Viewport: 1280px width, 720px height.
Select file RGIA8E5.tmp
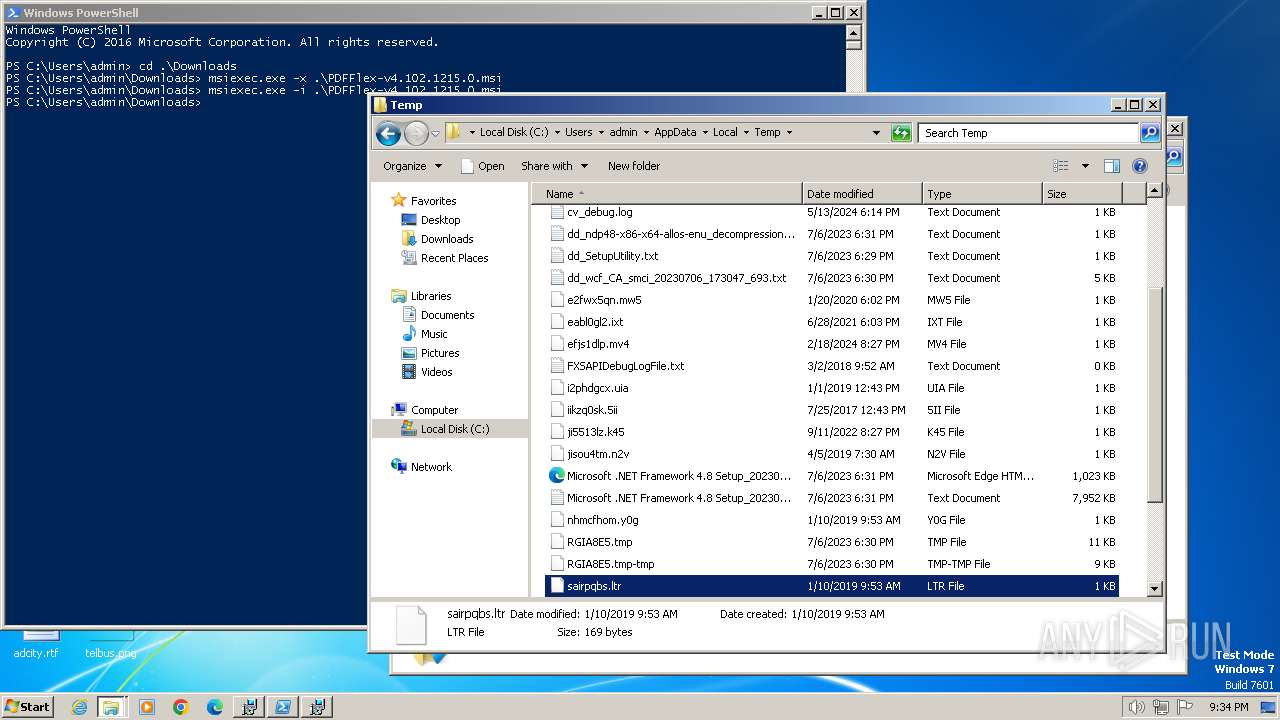(x=599, y=542)
